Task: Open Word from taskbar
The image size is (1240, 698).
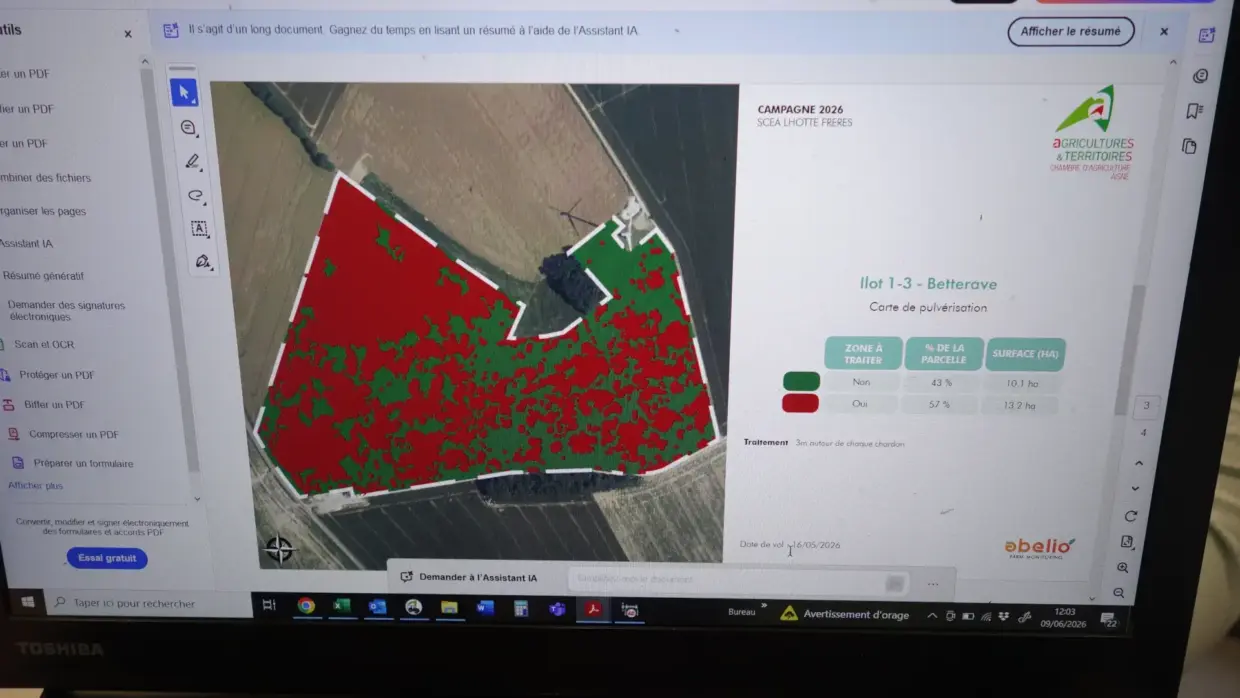Action: tap(485, 607)
